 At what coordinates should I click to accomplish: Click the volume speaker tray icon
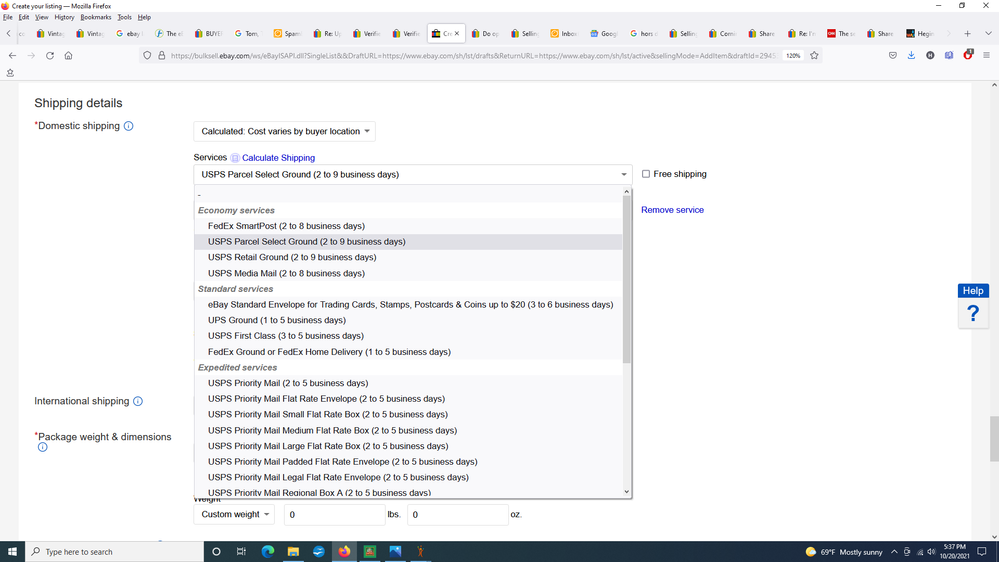click(931, 552)
